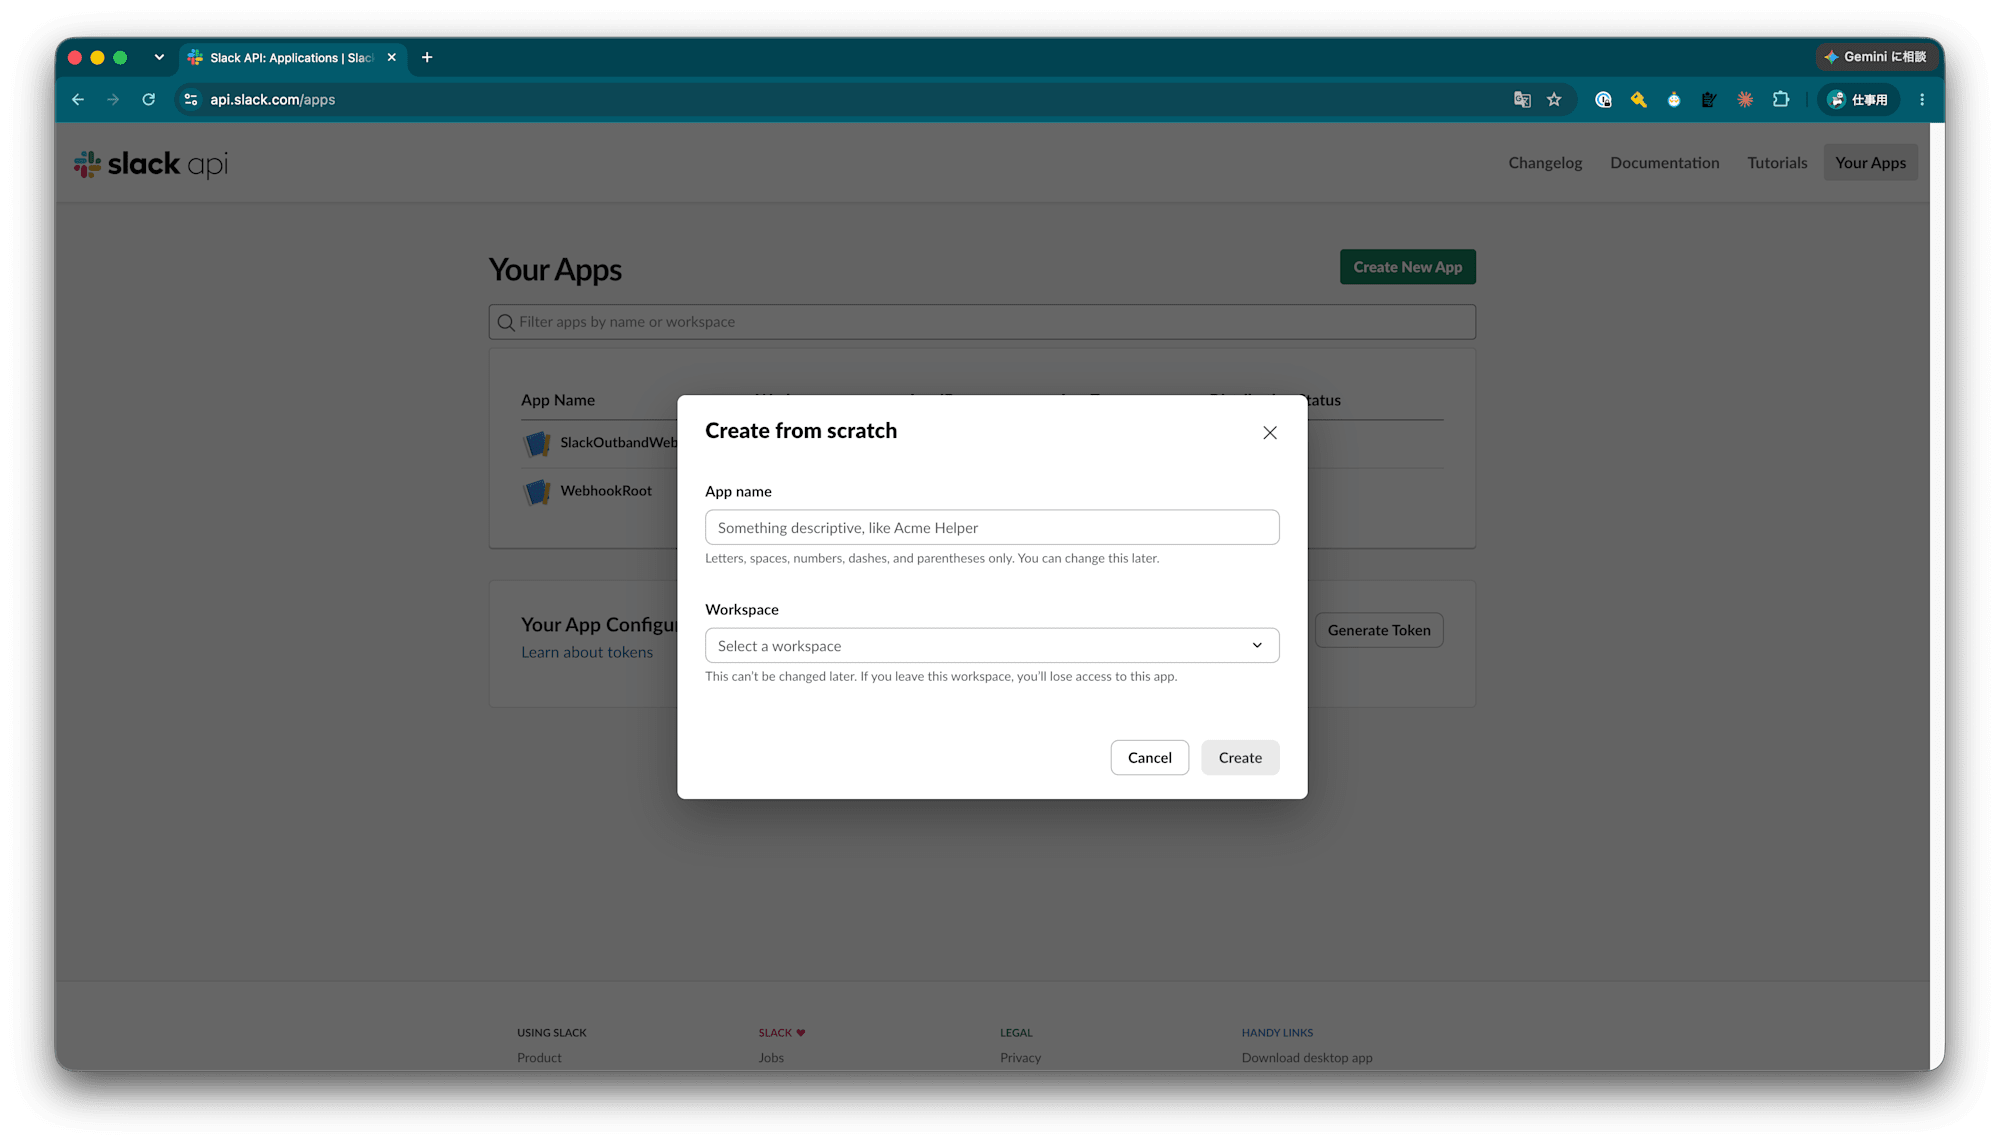
Task: Click the App name input field
Action: (992, 527)
